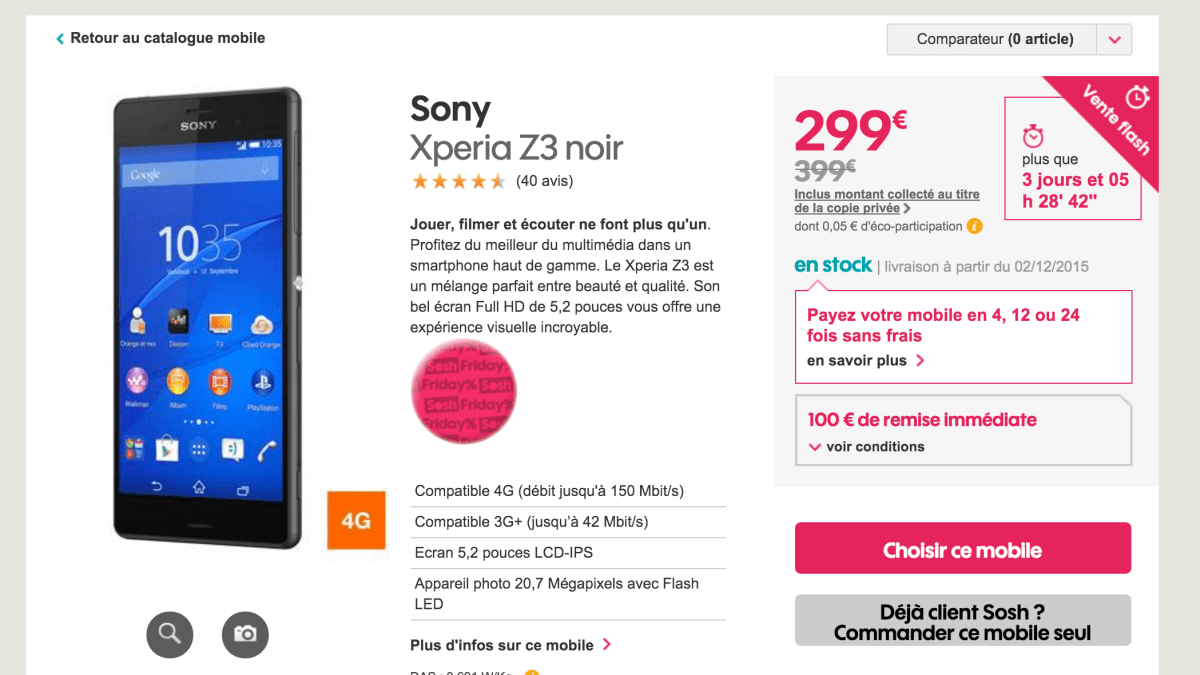Click the orange 4G badge
The height and width of the screenshot is (675, 1200).
click(356, 520)
